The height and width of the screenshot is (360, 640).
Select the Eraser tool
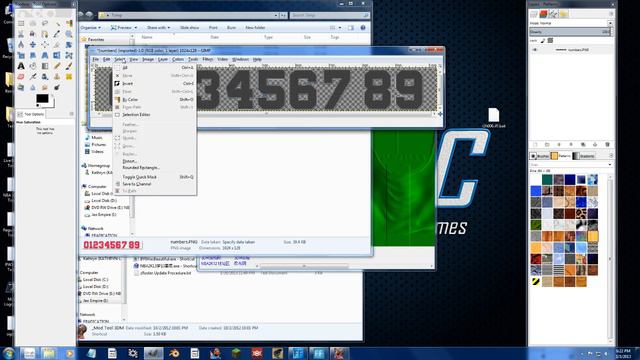[x=21, y=76]
